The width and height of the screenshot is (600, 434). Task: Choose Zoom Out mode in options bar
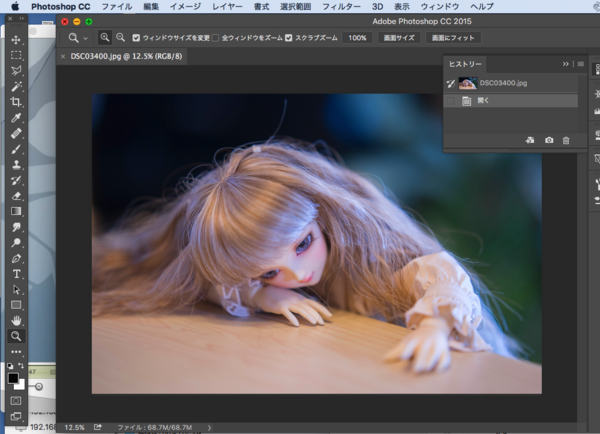(x=121, y=38)
